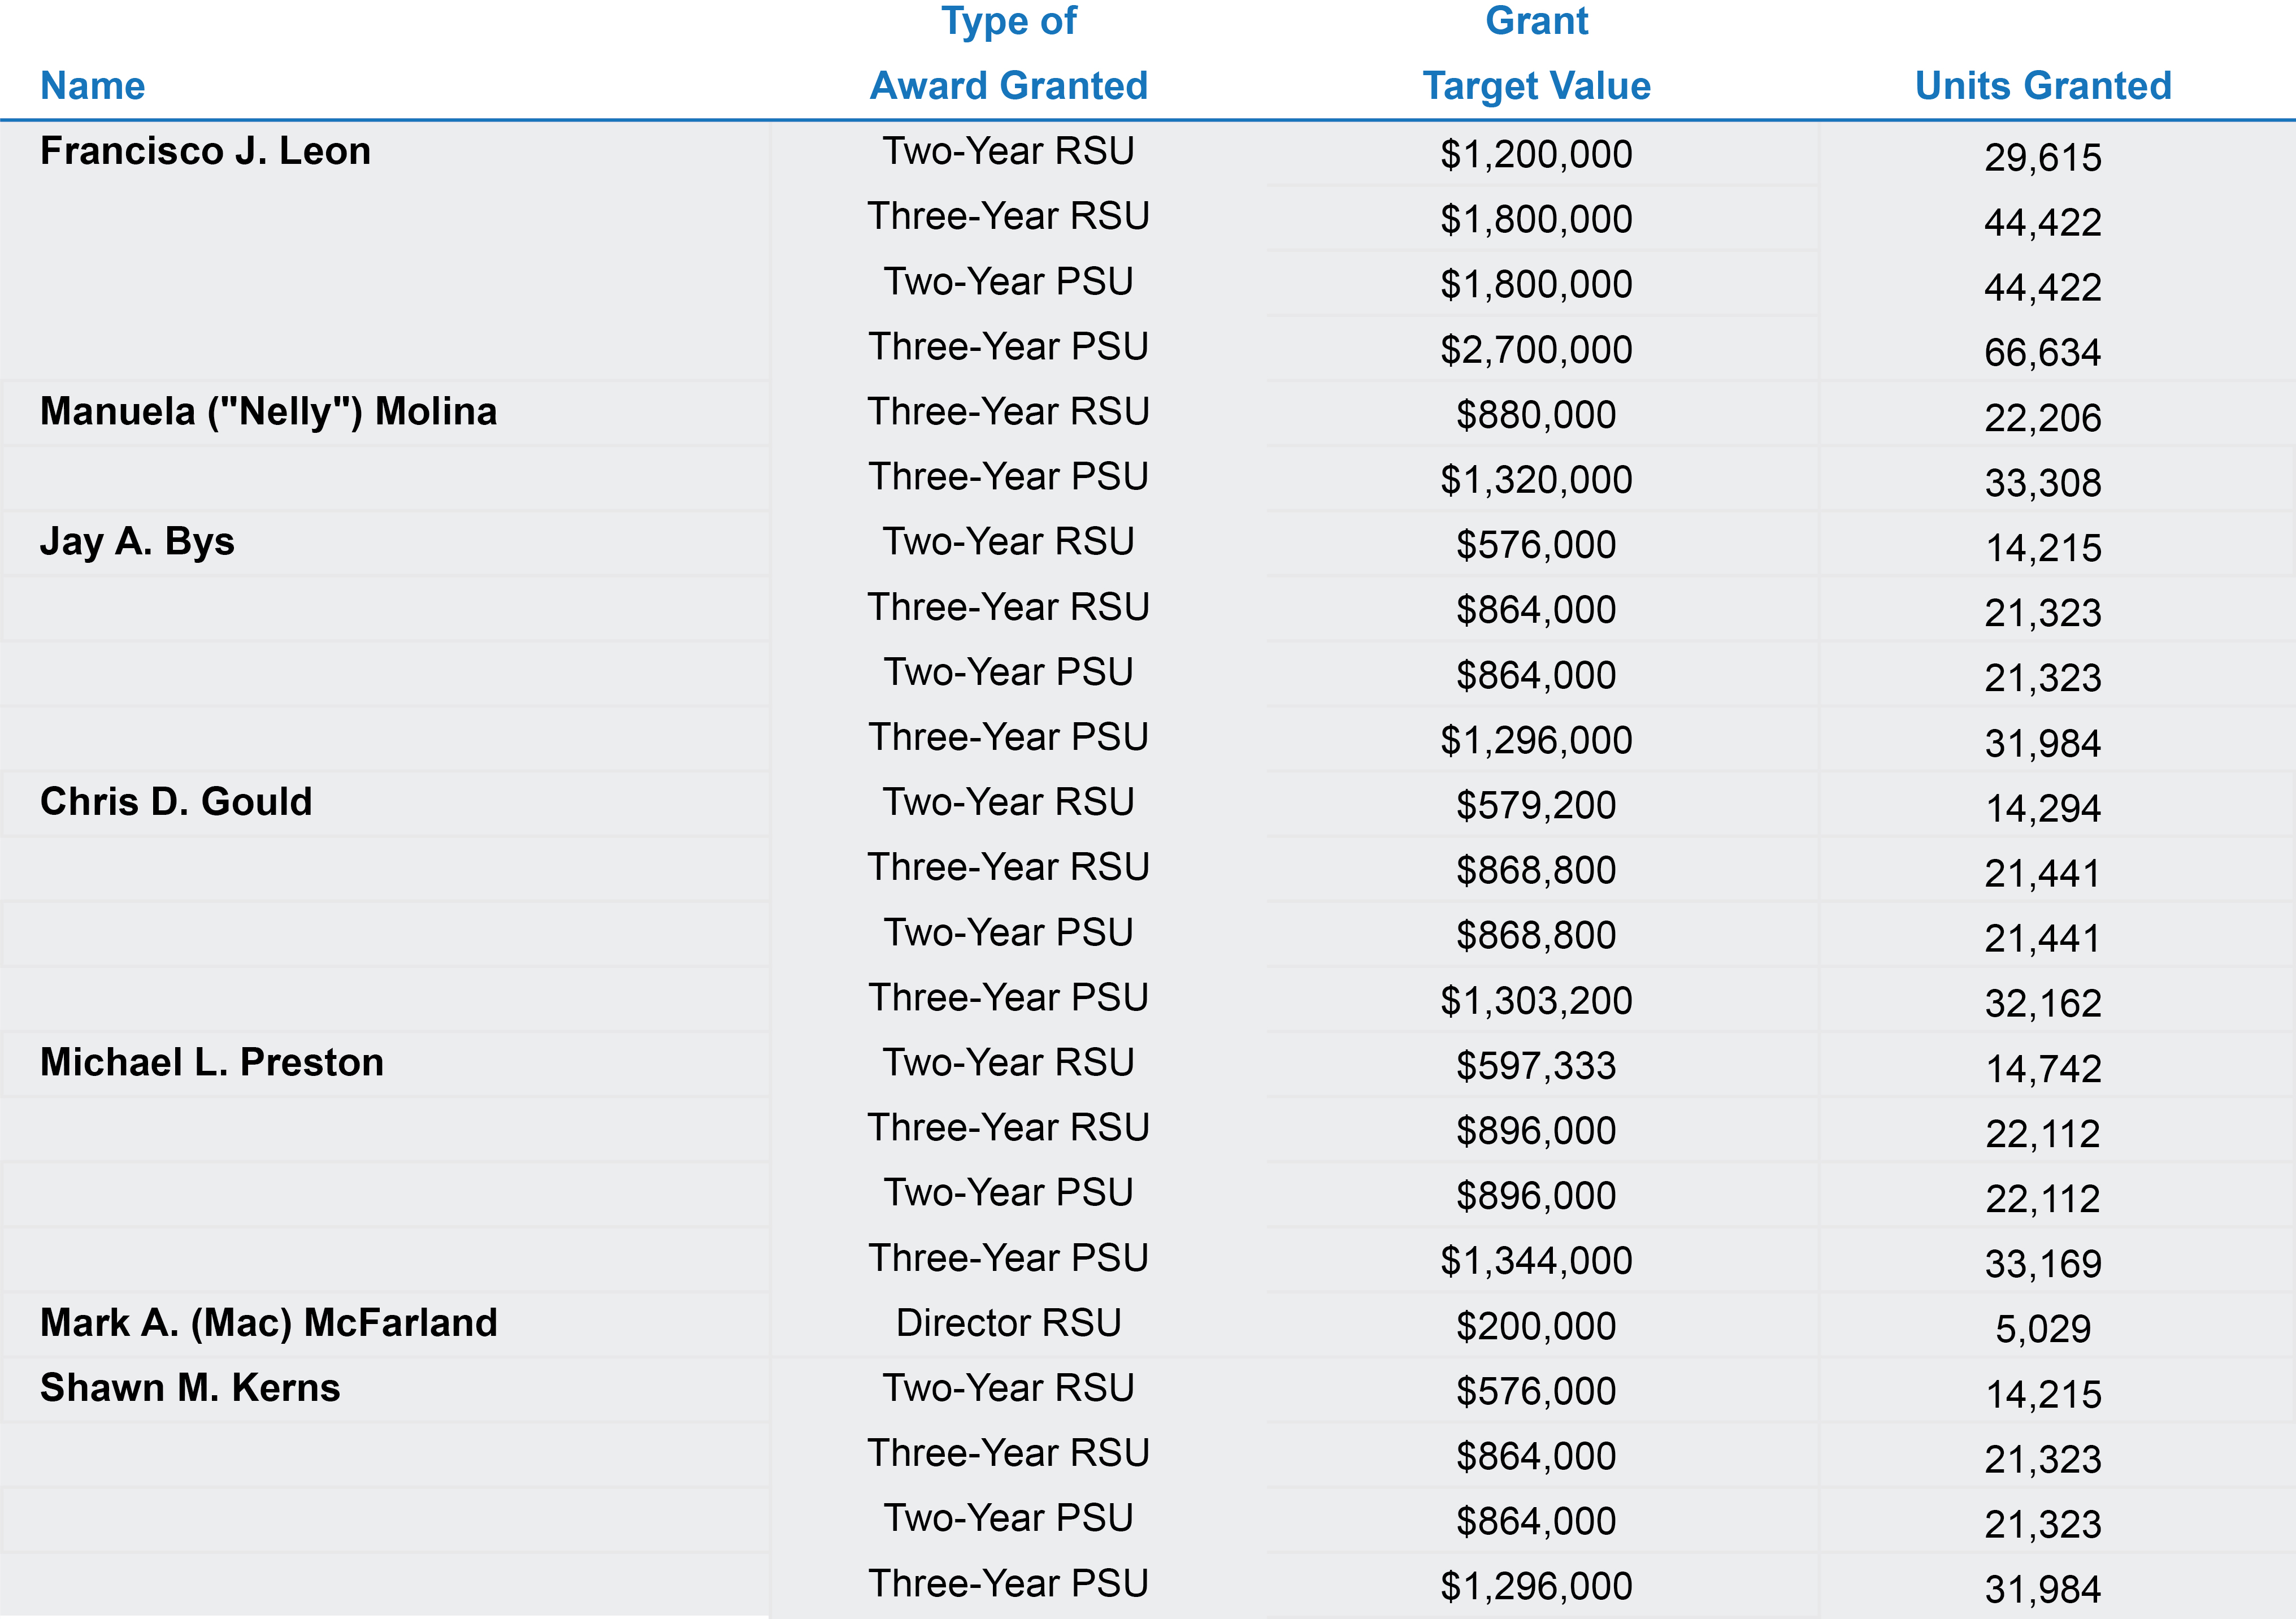Select the Manuela ("Nelly") Molina name cell
Image resolution: width=2296 pixels, height=1619 pixels.
[x=268, y=412]
